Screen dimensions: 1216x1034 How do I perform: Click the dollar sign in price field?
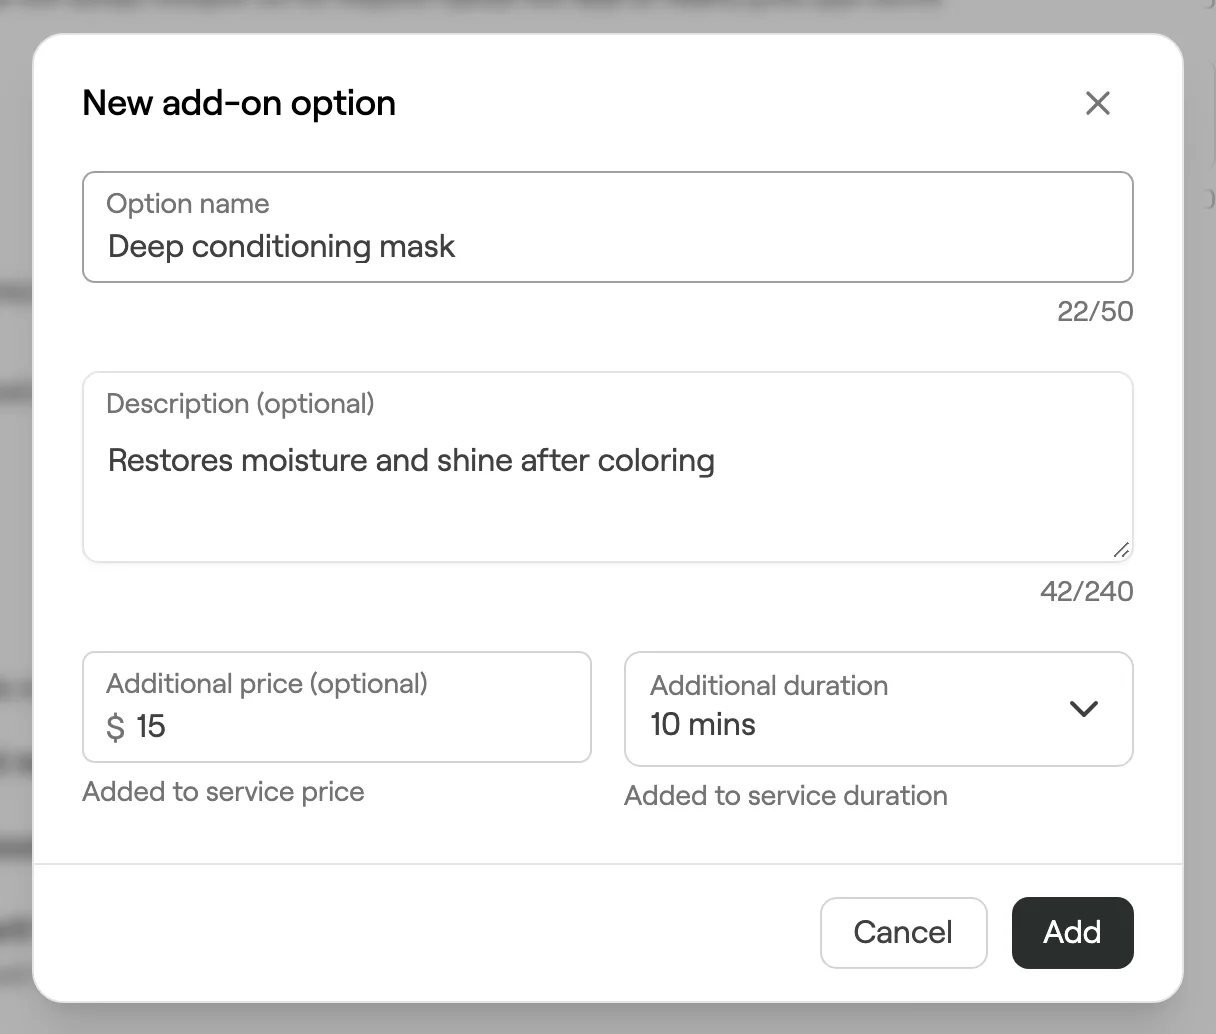(x=116, y=727)
